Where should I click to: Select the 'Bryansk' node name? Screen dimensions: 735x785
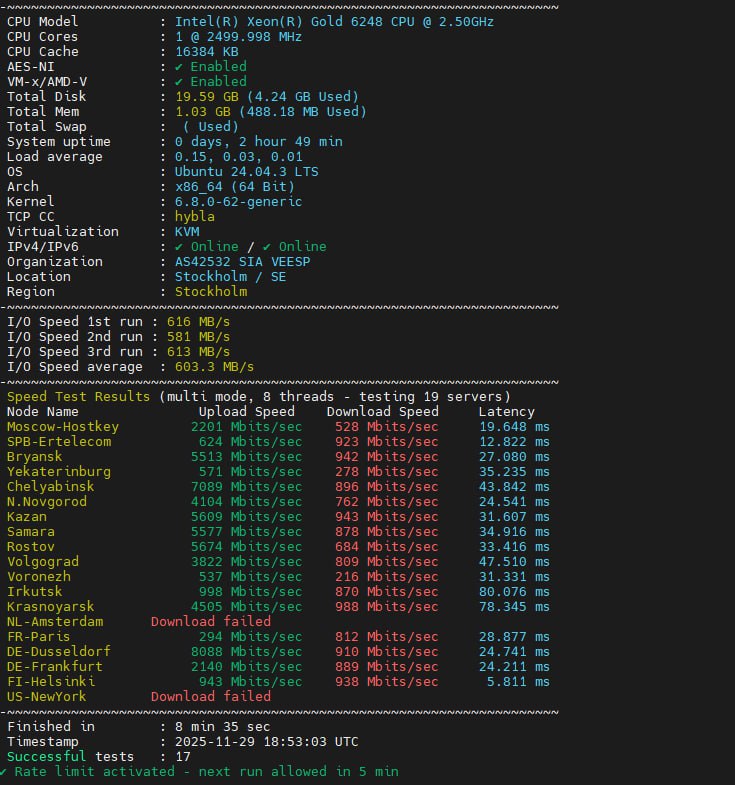(x=35, y=457)
